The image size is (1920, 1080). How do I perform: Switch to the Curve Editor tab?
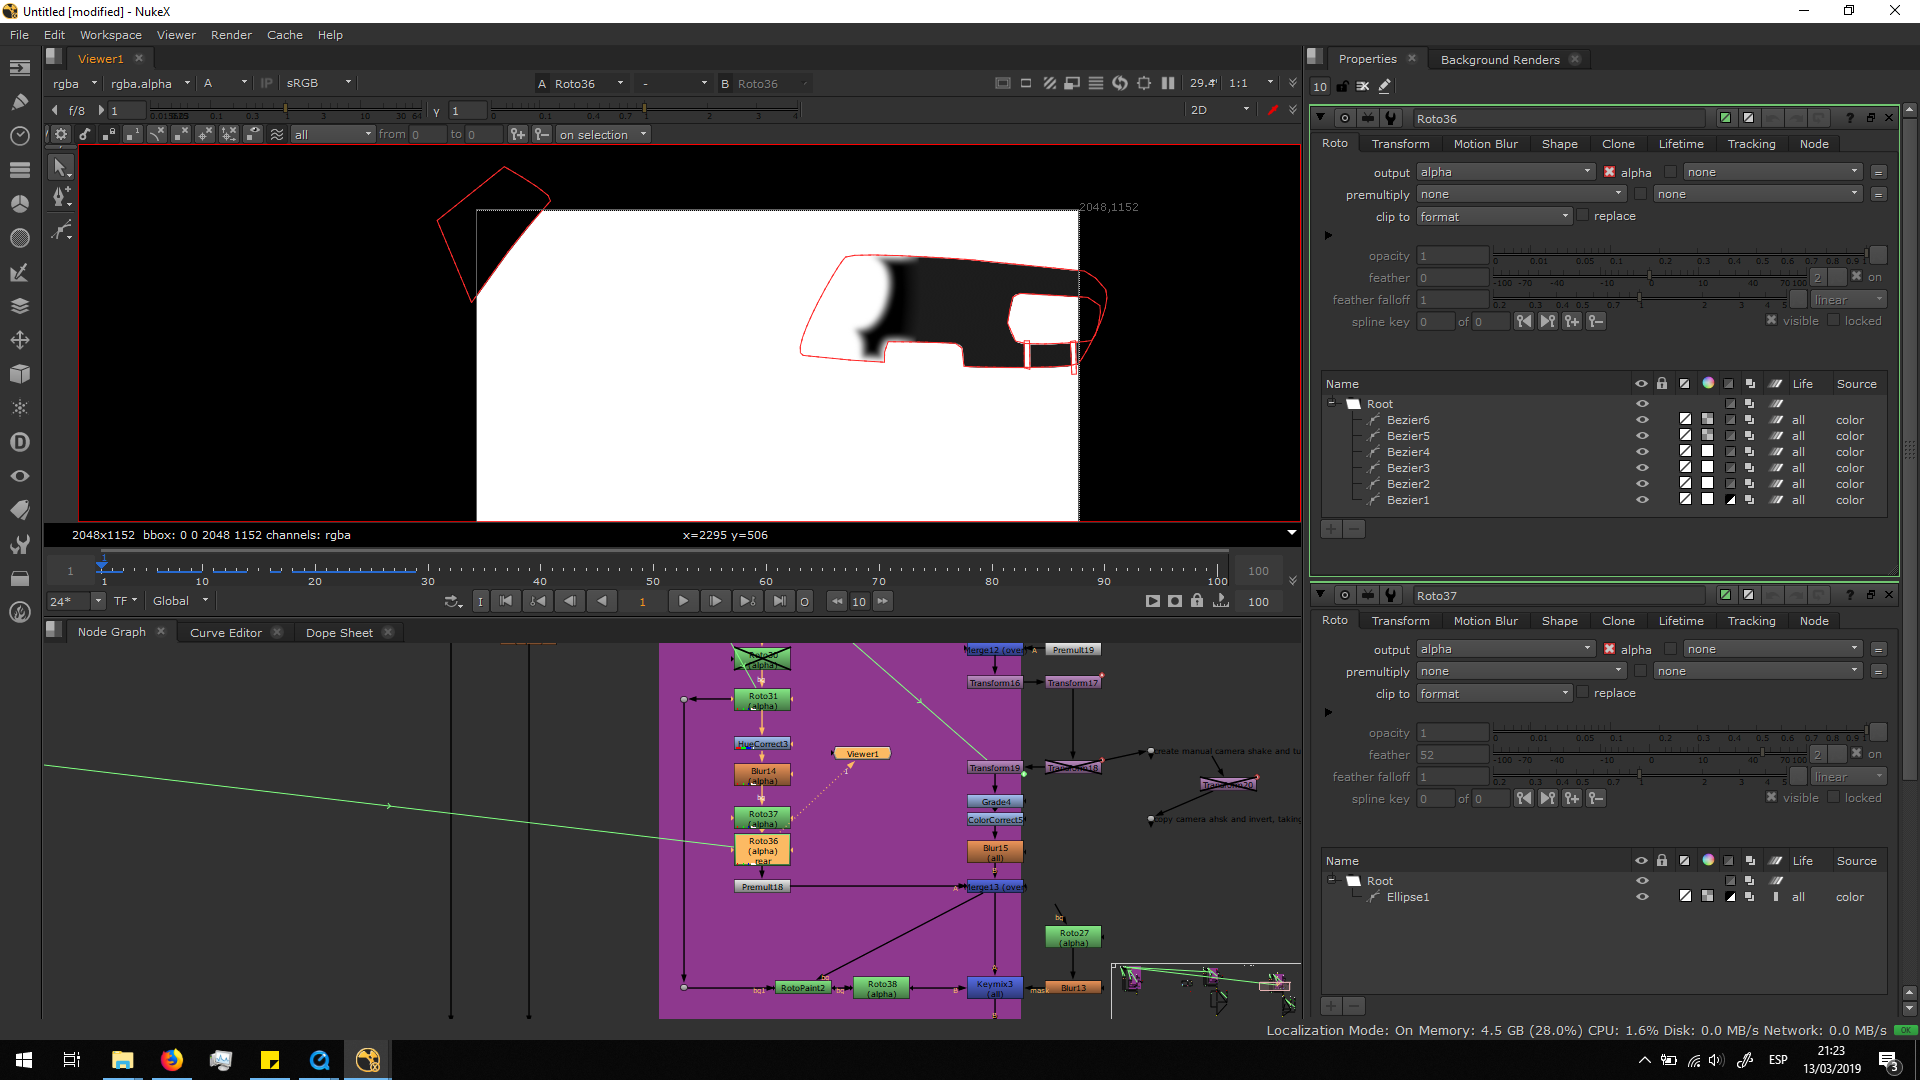pyautogui.click(x=225, y=632)
